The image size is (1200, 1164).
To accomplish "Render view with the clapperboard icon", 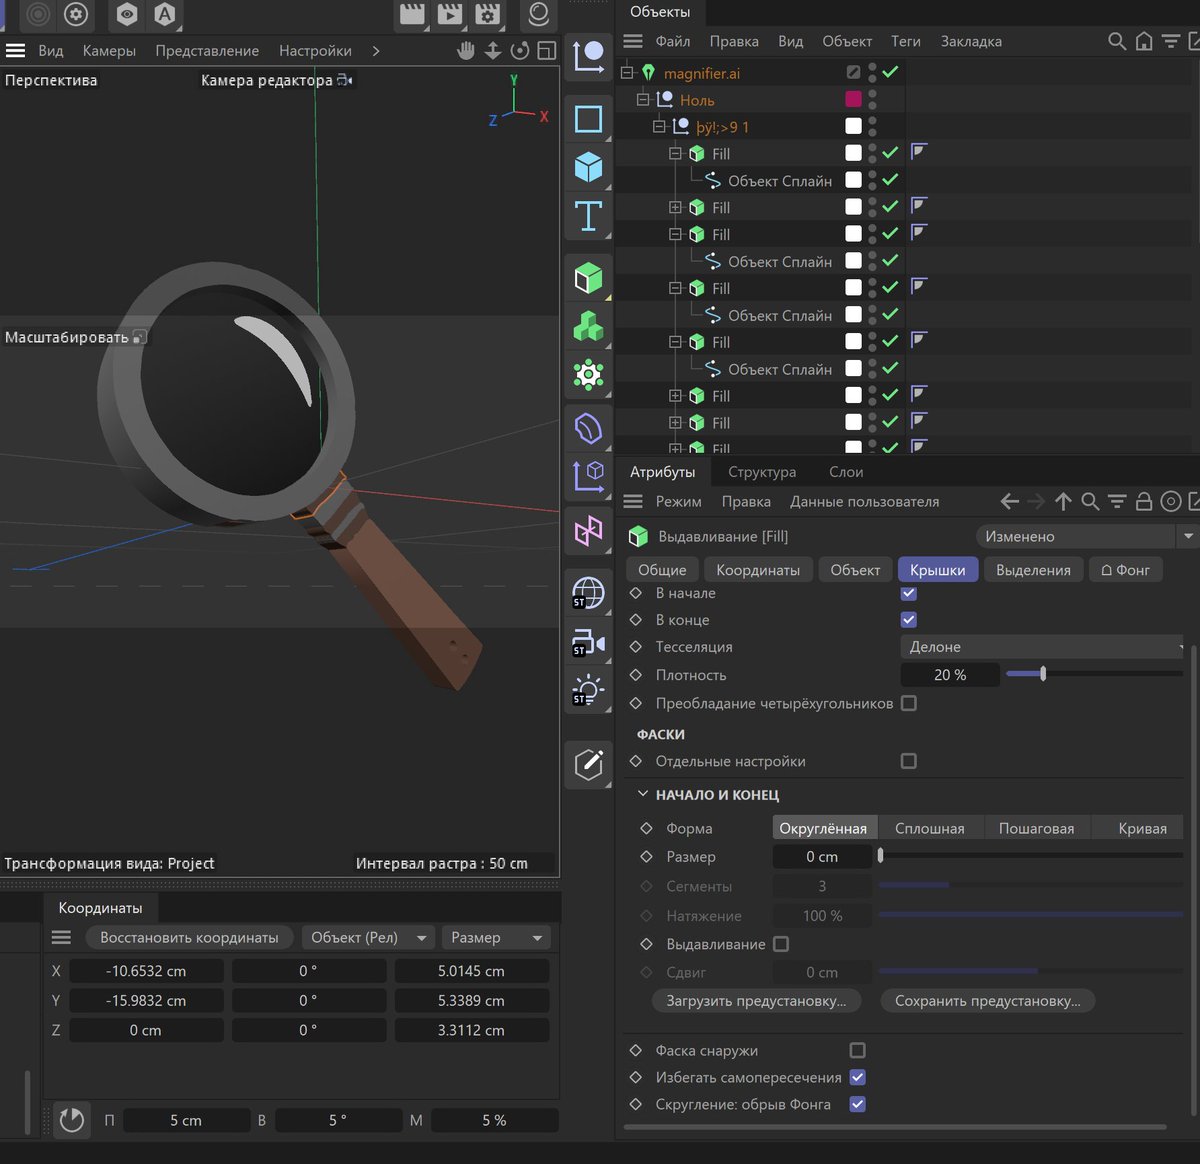I will (x=412, y=14).
